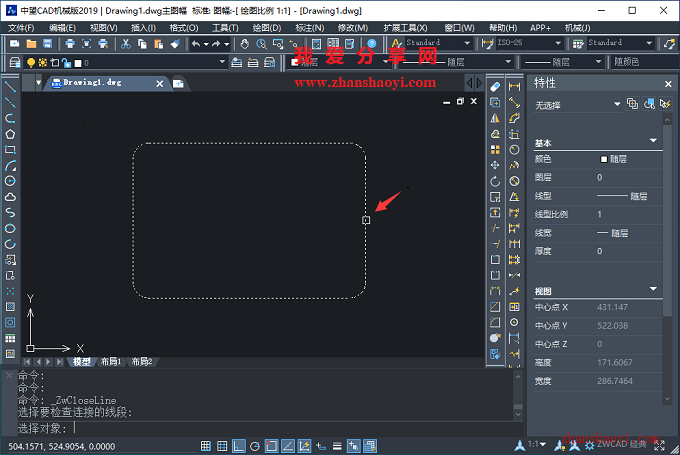Switch to the 布局2 tab
This screenshot has height=455, width=680.
coord(142,361)
